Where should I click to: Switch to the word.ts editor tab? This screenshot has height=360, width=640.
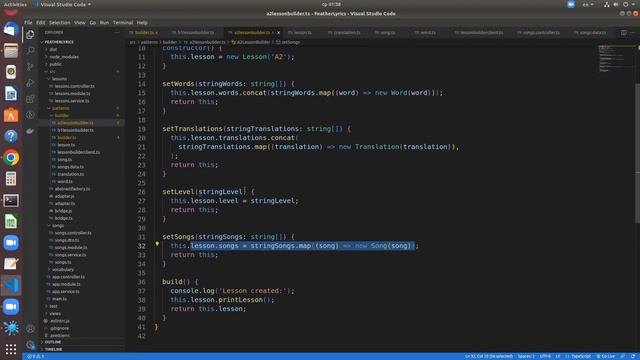427,33
